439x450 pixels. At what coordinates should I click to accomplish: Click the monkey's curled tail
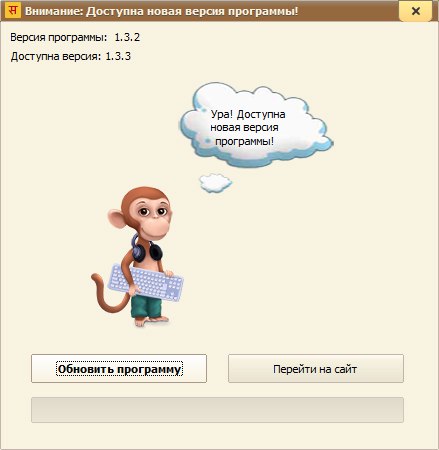click(x=108, y=295)
